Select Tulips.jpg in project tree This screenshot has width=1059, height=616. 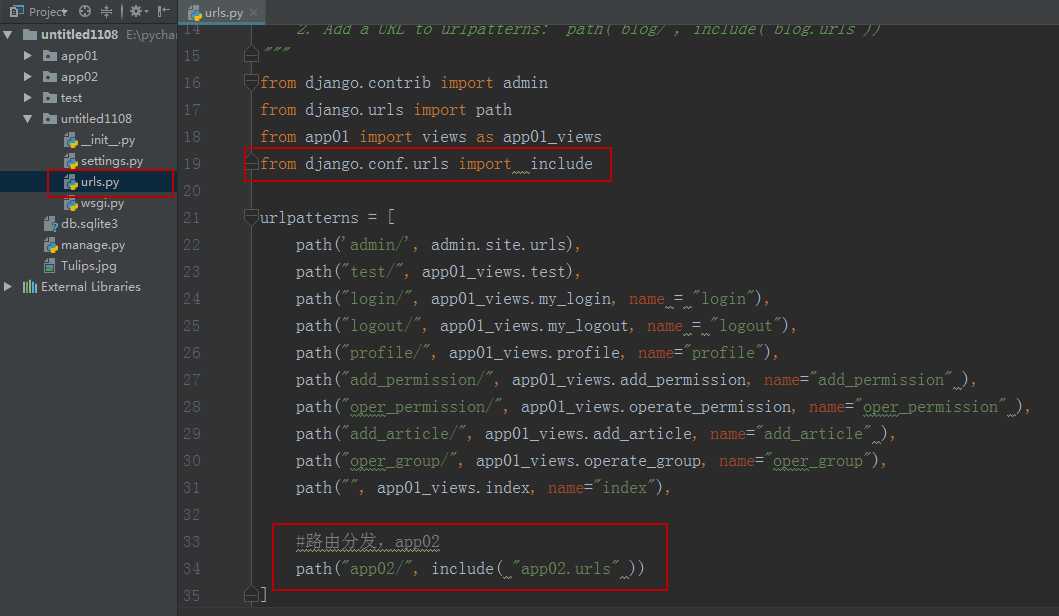(x=88, y=265)
